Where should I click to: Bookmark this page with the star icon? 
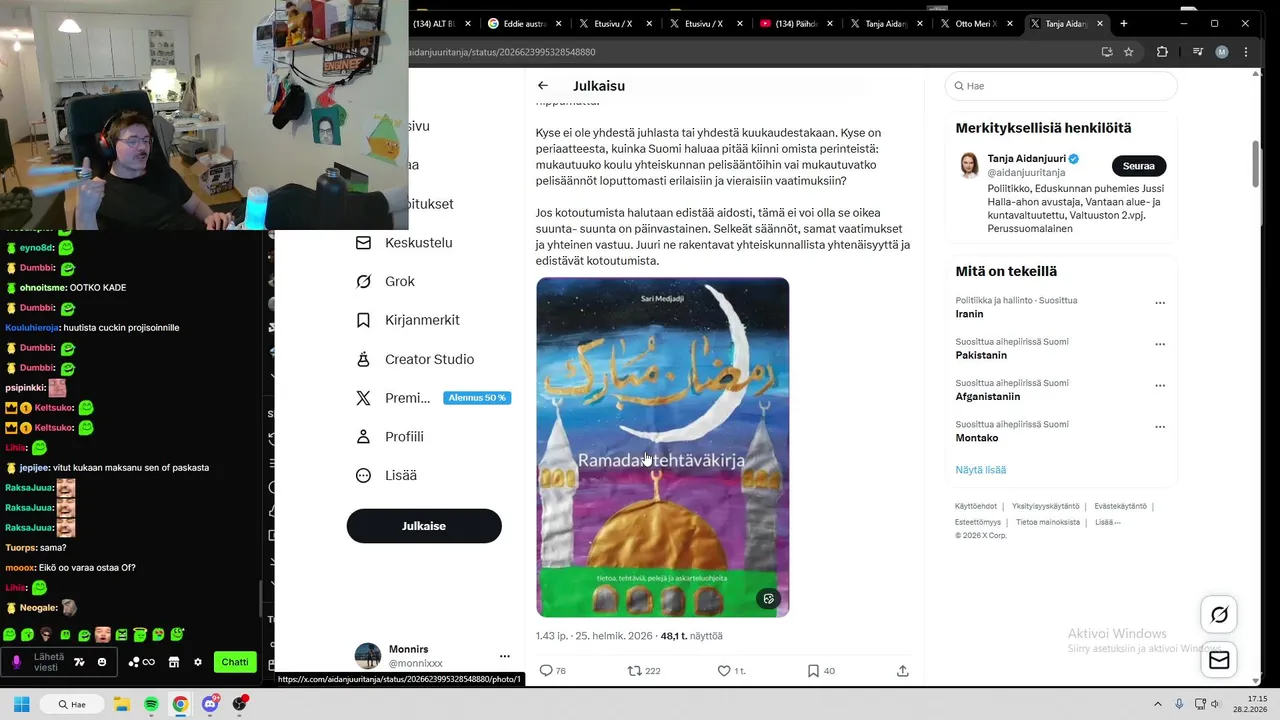pos(1128,52)
